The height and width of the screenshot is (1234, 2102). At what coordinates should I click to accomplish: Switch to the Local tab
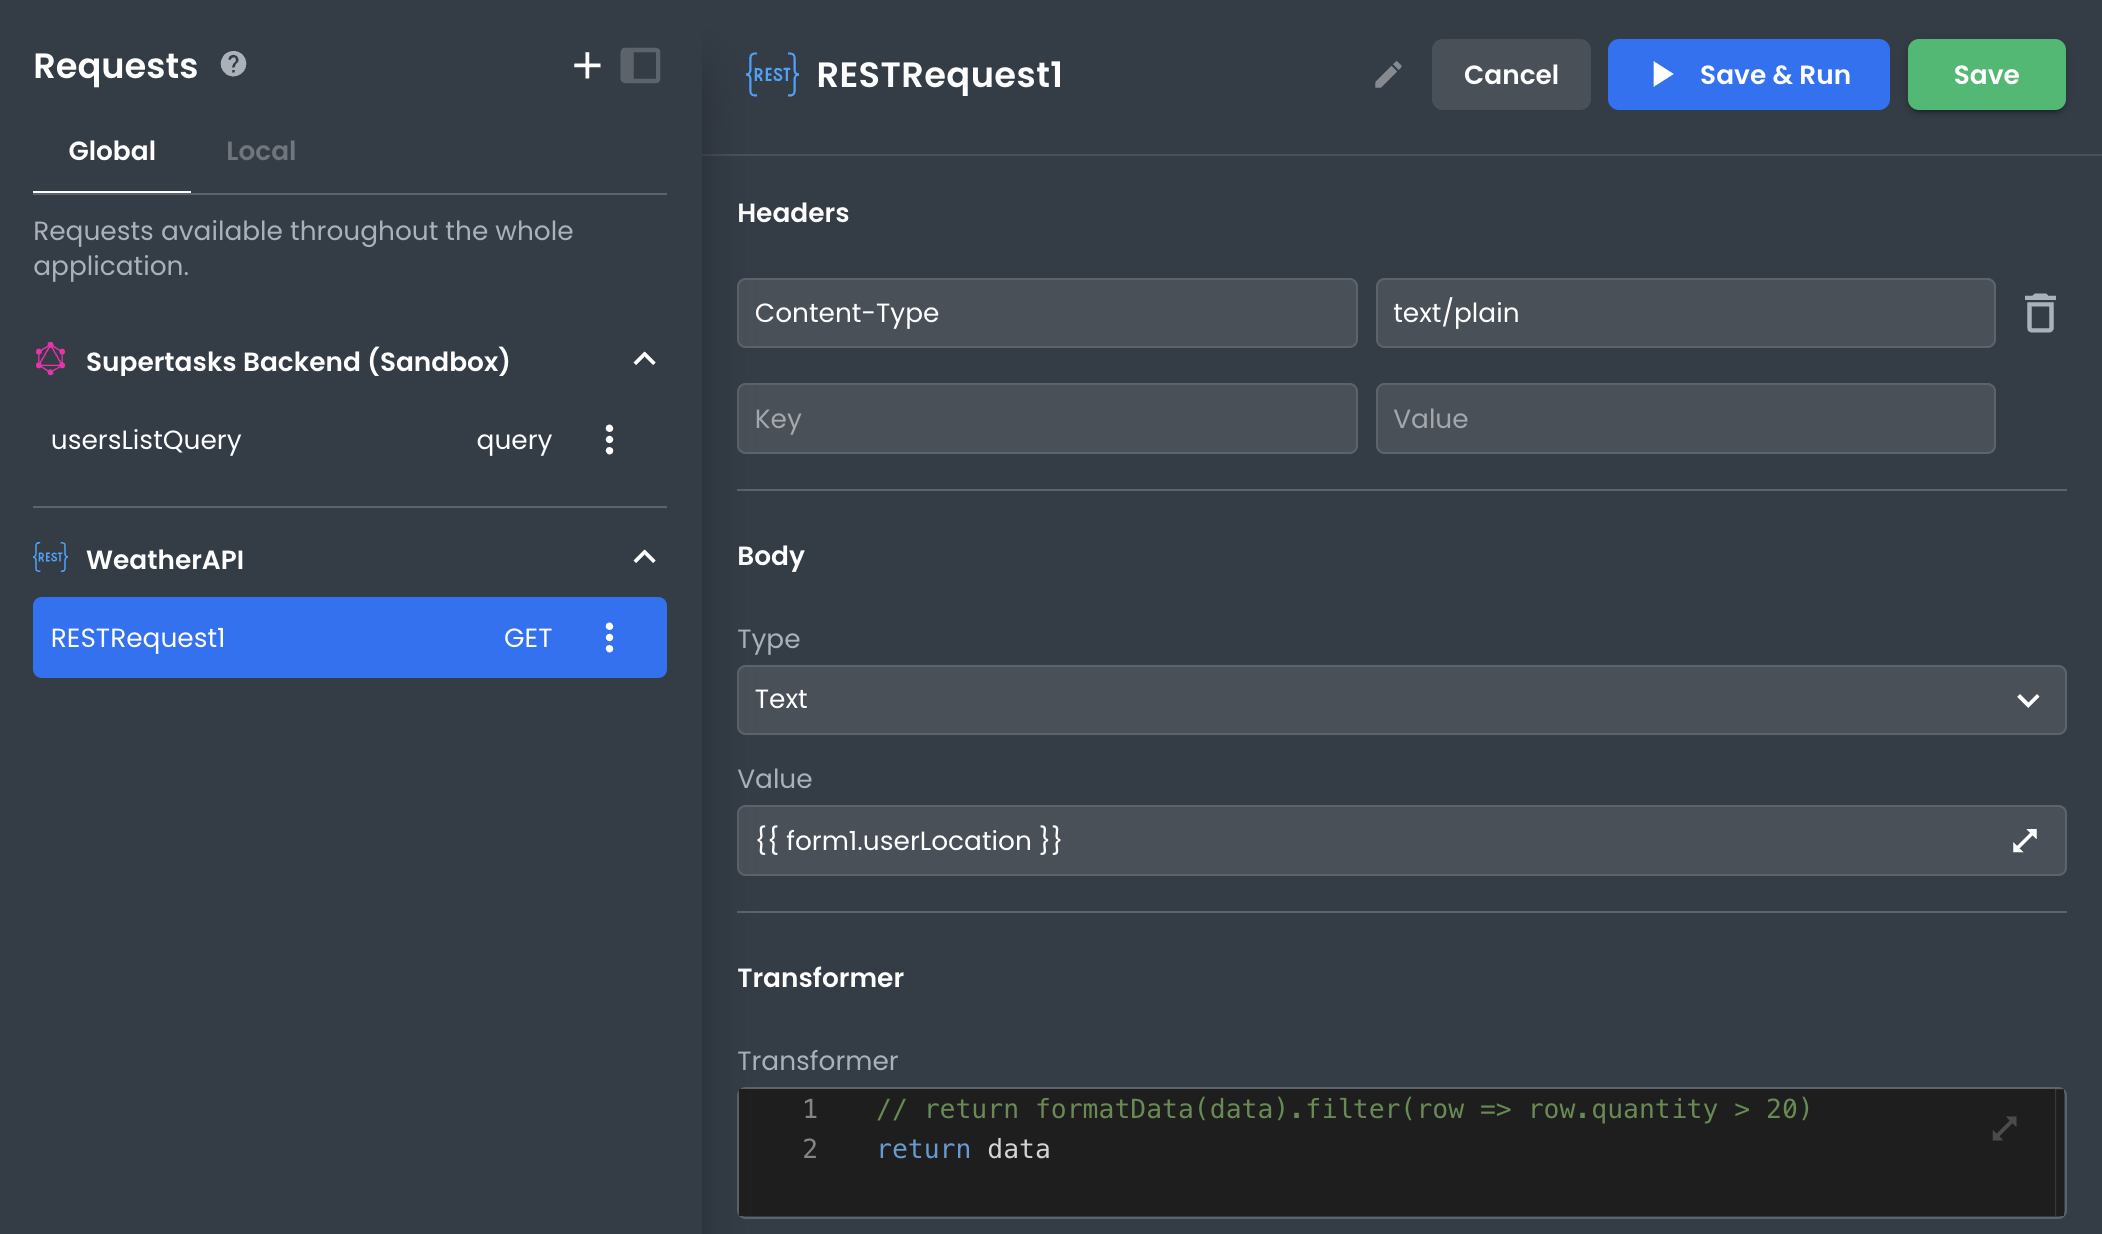pyautogui.click(x=260, y=151)
